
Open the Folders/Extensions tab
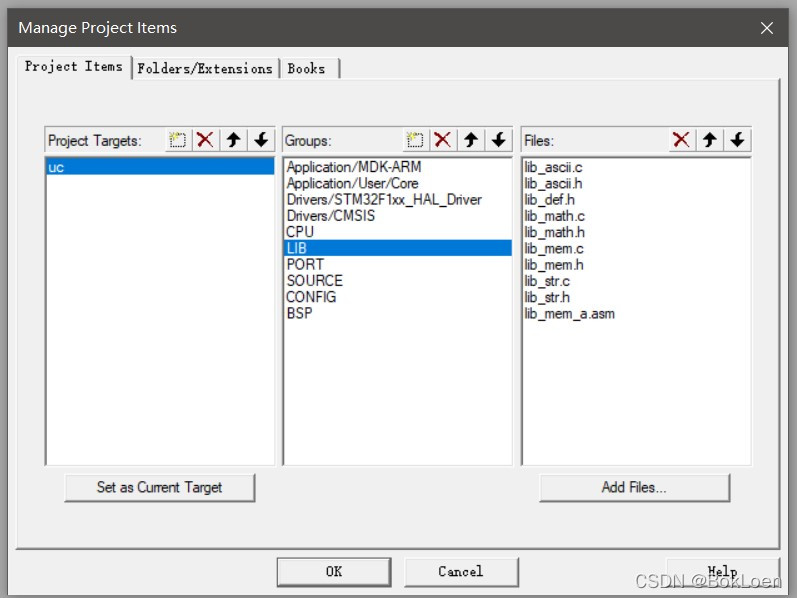(x=205, y=68)
